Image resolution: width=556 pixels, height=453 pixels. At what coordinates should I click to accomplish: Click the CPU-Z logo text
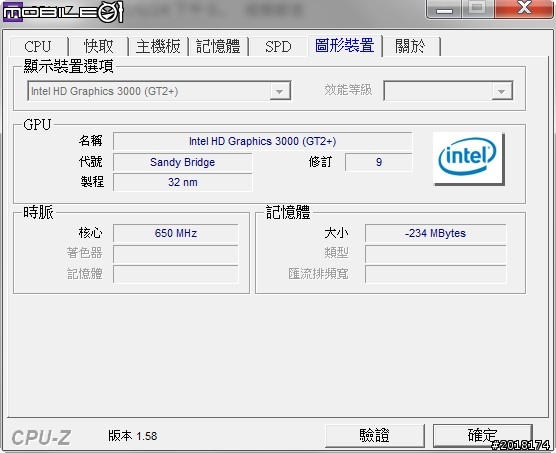pos(41,437)
